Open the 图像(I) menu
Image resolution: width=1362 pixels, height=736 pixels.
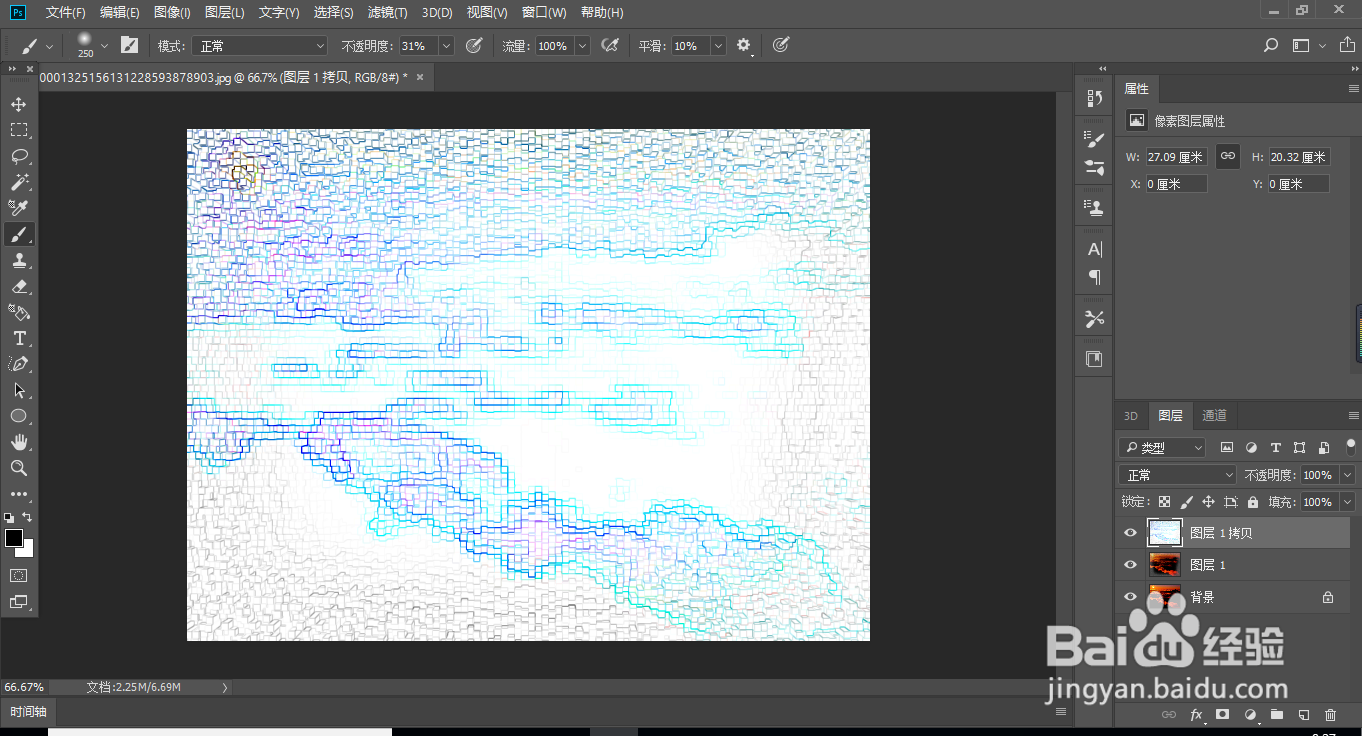click(x=172, y=12)
